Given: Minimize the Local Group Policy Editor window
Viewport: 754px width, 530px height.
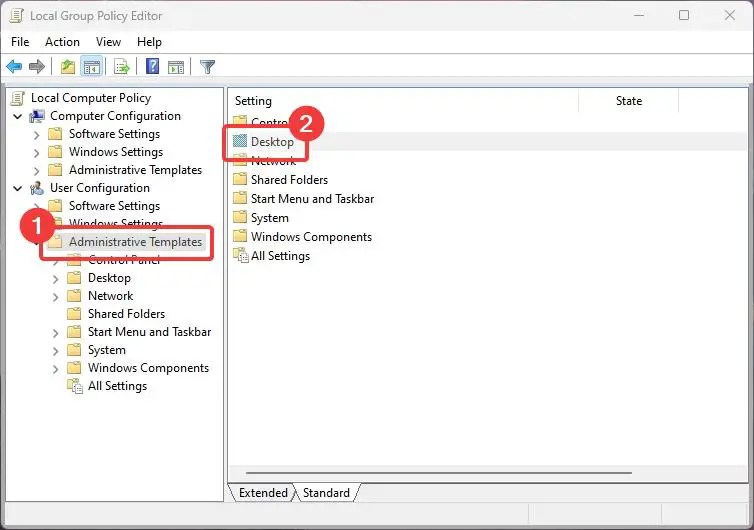Looking at the screenshot, I should (639, 15).
